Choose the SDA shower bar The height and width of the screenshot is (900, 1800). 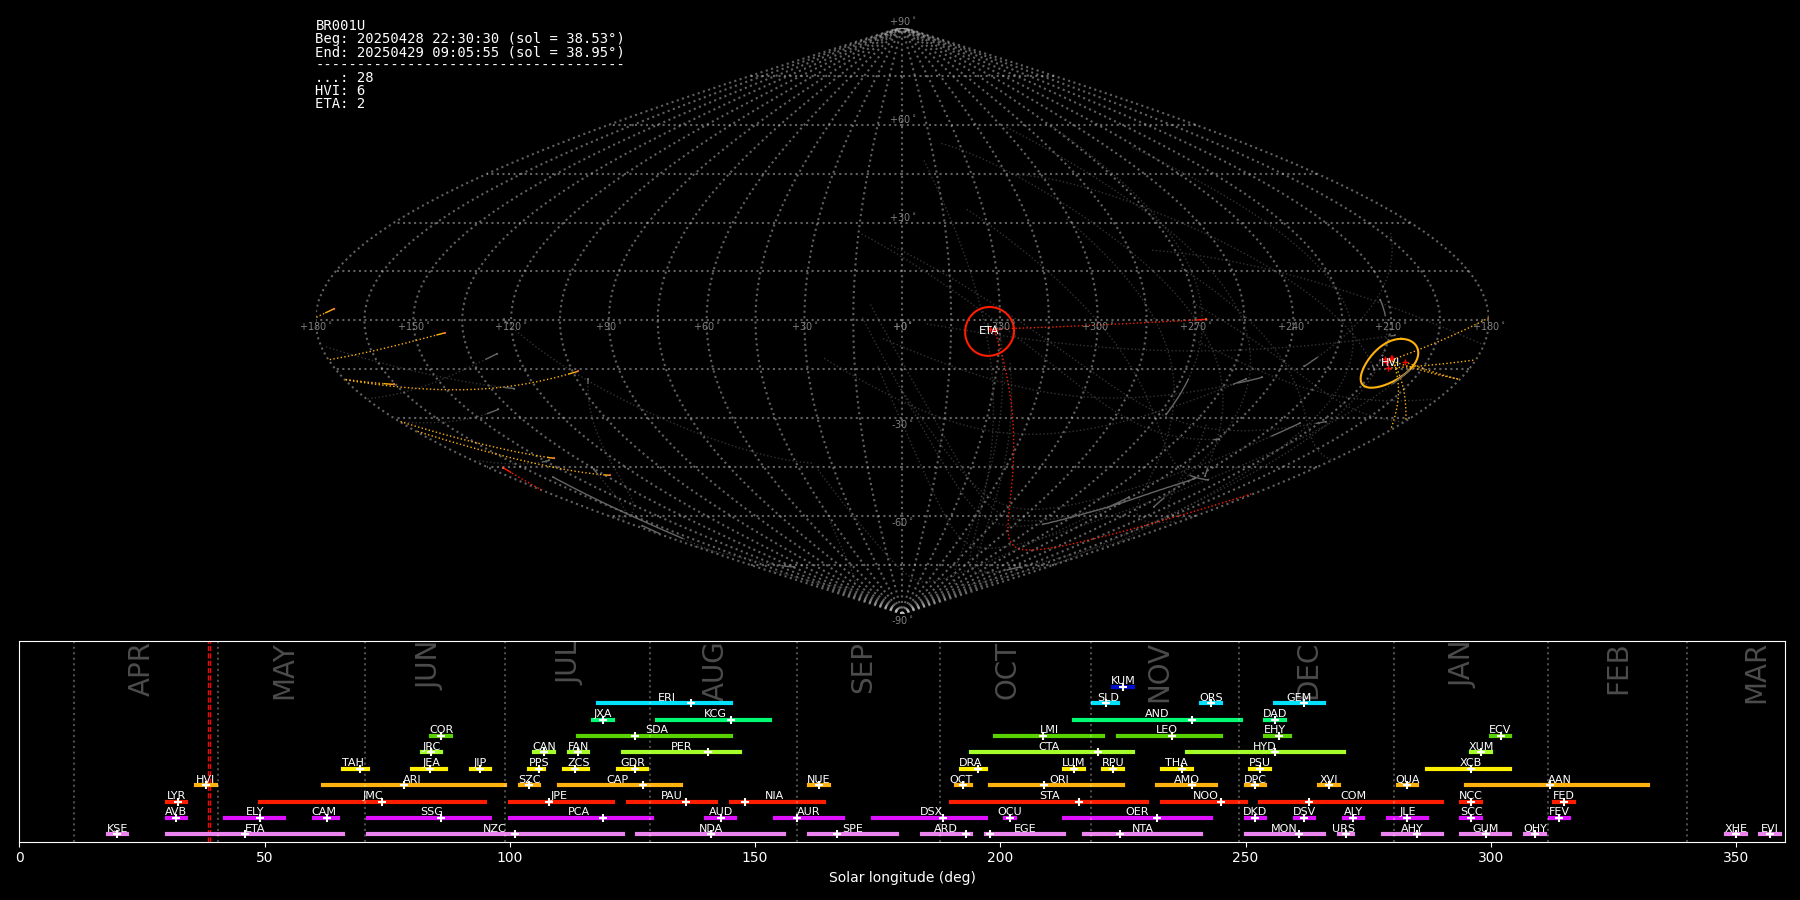point(654,736)
